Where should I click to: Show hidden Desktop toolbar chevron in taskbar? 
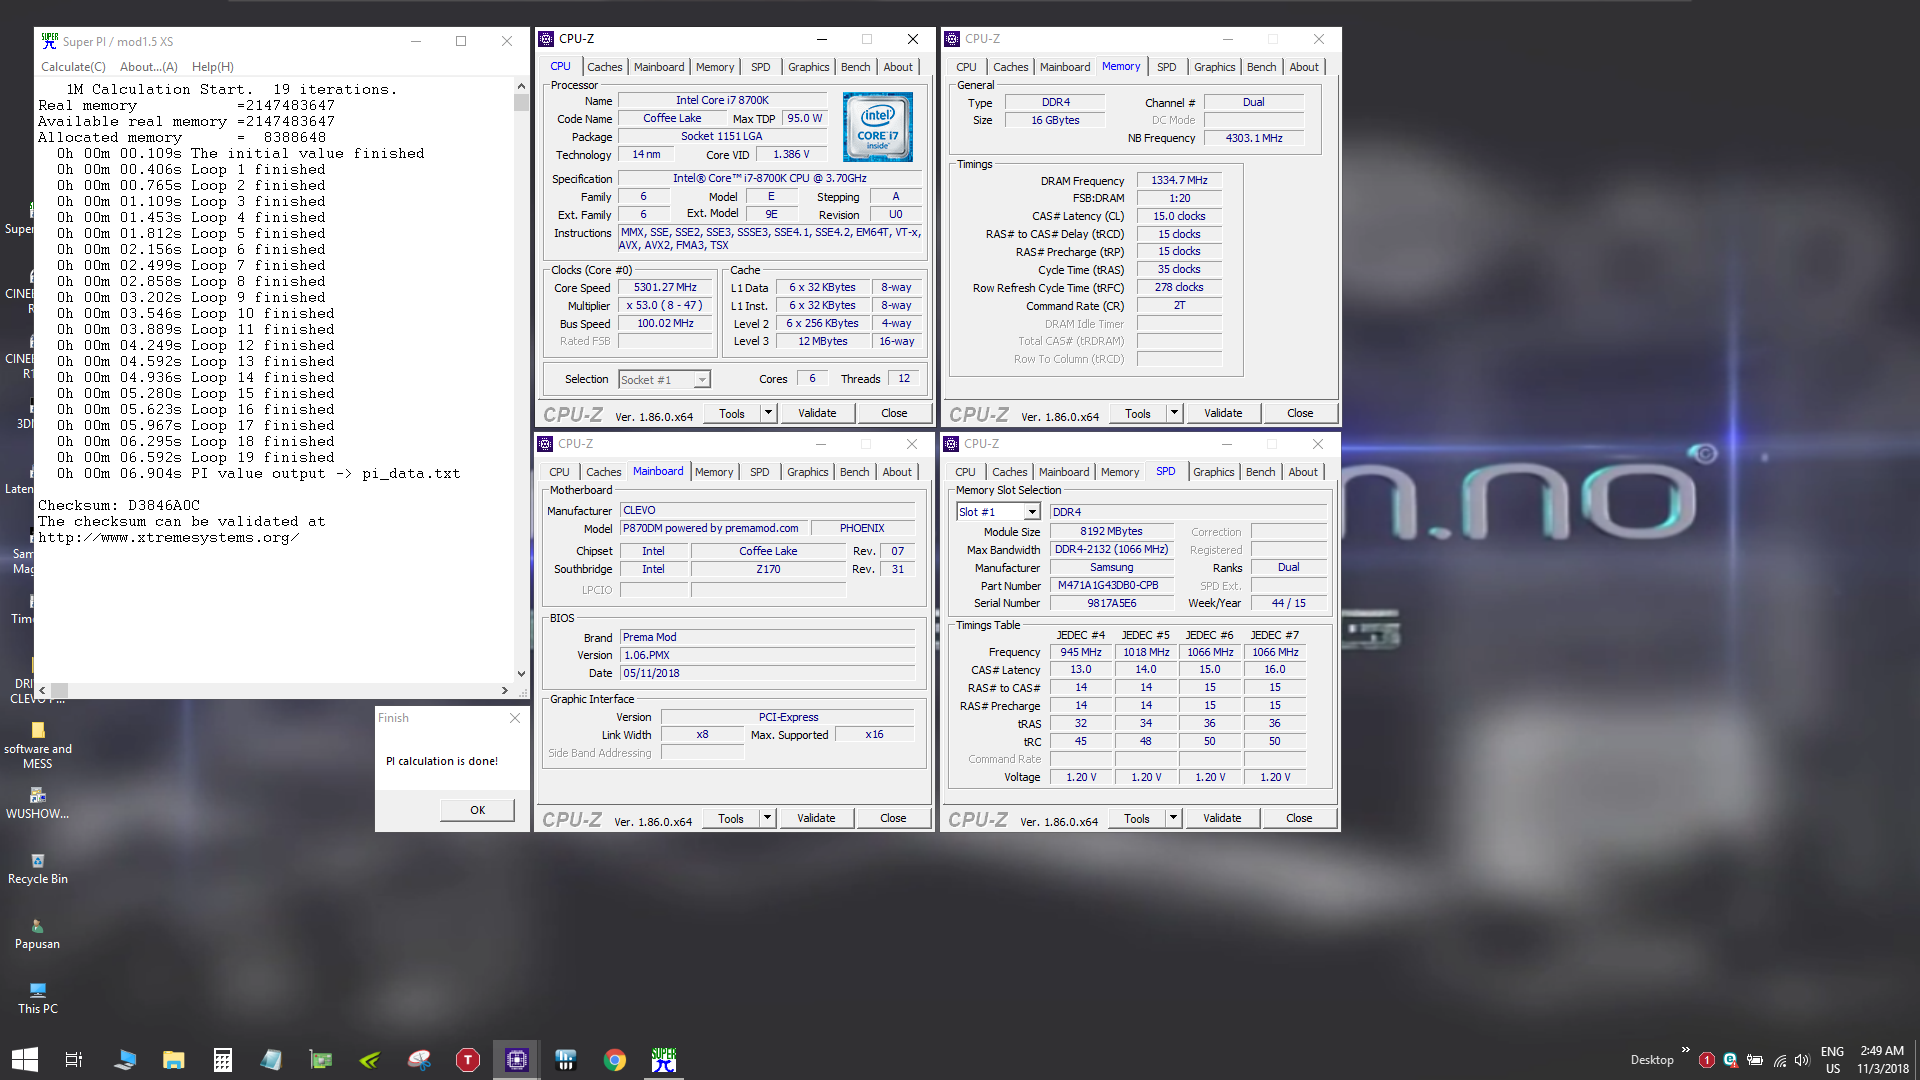click(x=1685, y=1050)
